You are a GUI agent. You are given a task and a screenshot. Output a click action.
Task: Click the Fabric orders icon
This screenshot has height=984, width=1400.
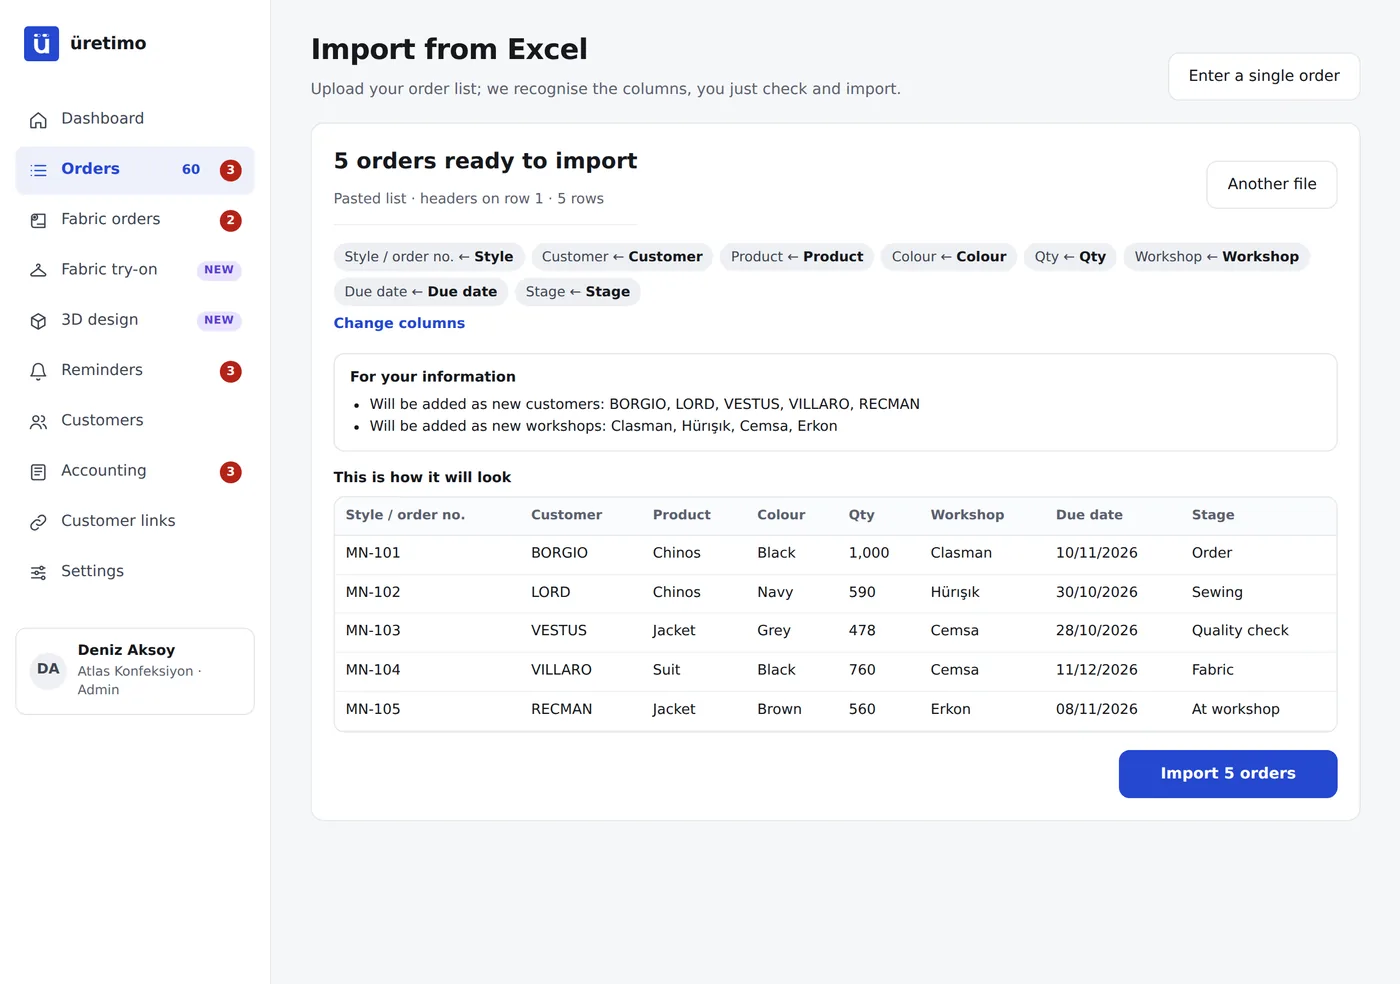pyautogui.click(x=38, y=220)
